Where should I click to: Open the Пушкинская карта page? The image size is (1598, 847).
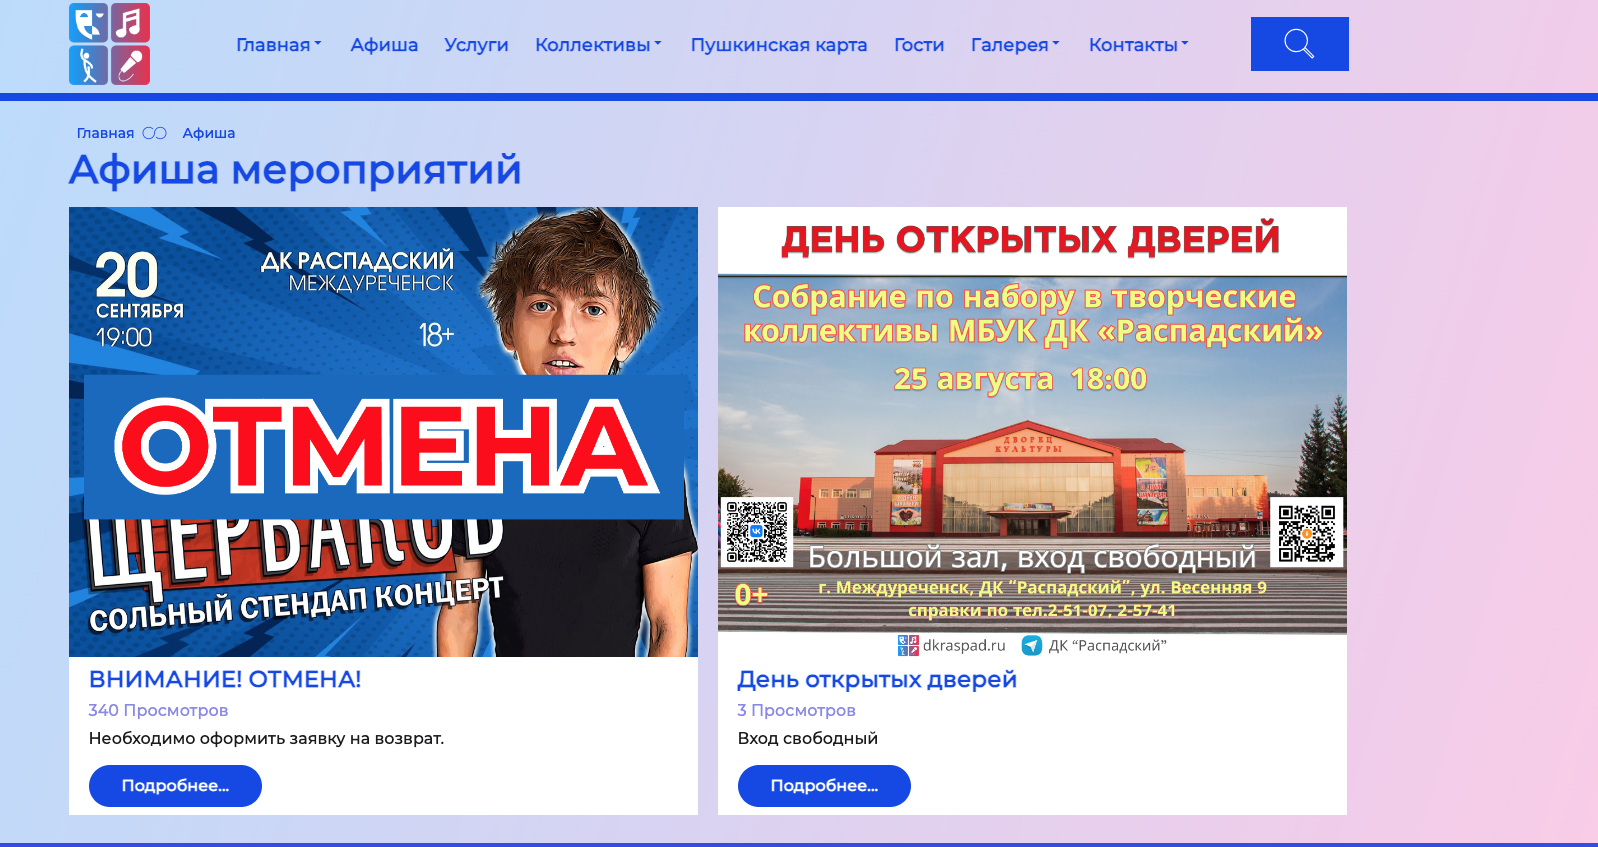(779, 45)
